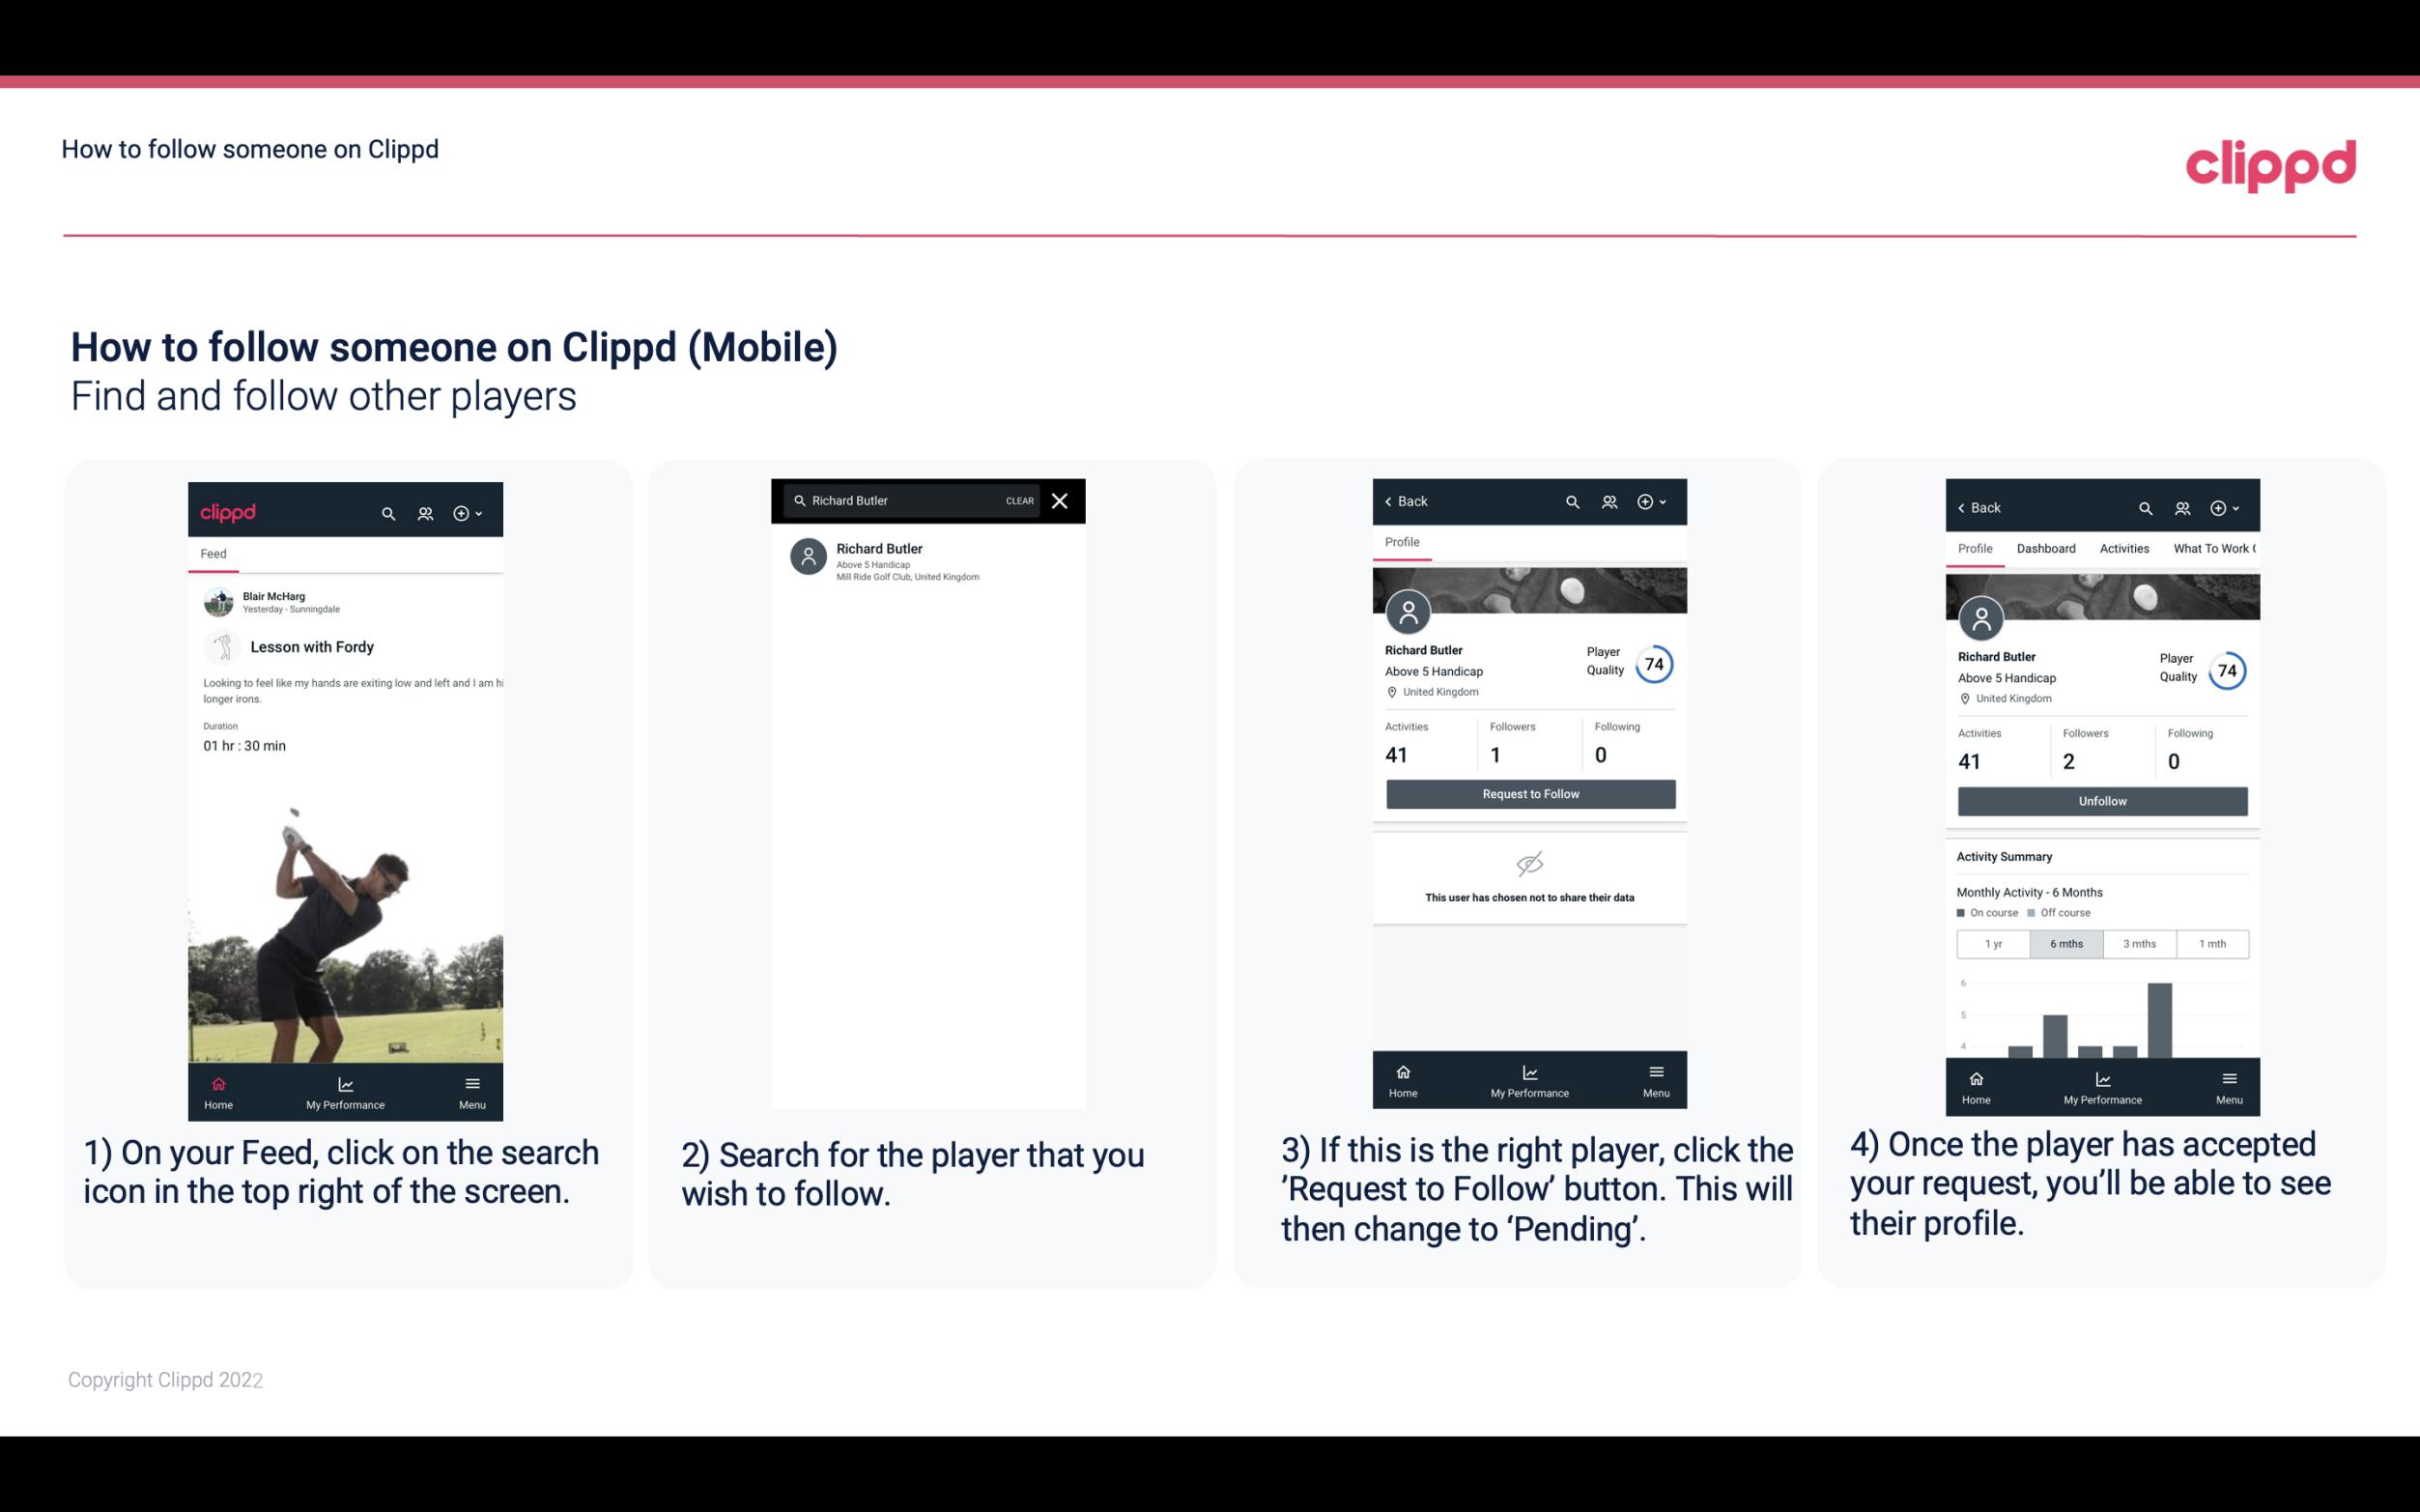Click the search icon on profile screen
The width and height of the screenshot is (2420, 1512).
click(x=1571, y=499)
